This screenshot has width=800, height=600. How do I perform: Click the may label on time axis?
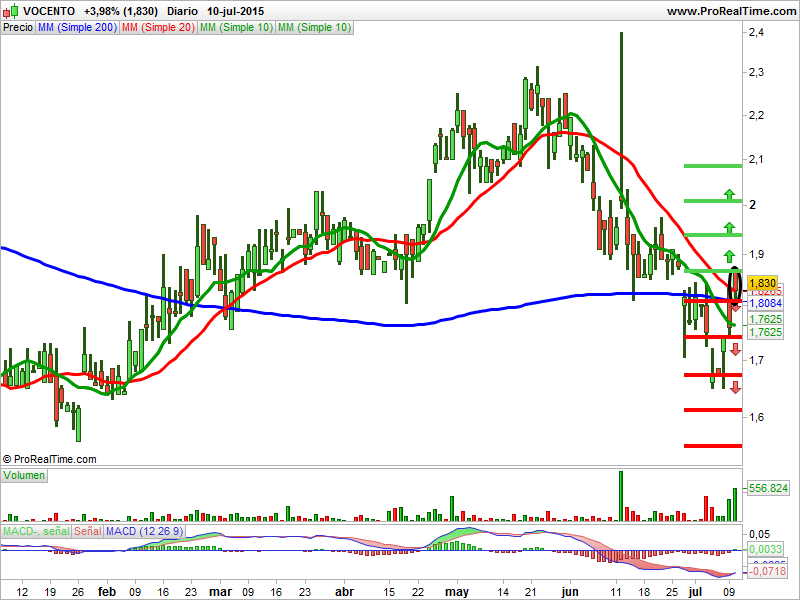[457, 592]
